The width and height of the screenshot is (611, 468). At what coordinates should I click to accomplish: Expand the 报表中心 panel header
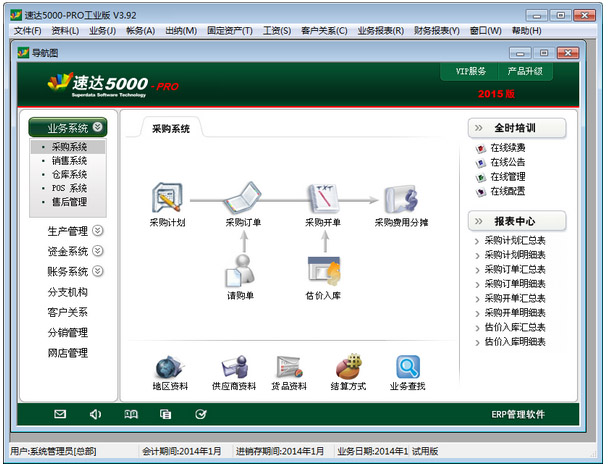[x=517, y=221]
